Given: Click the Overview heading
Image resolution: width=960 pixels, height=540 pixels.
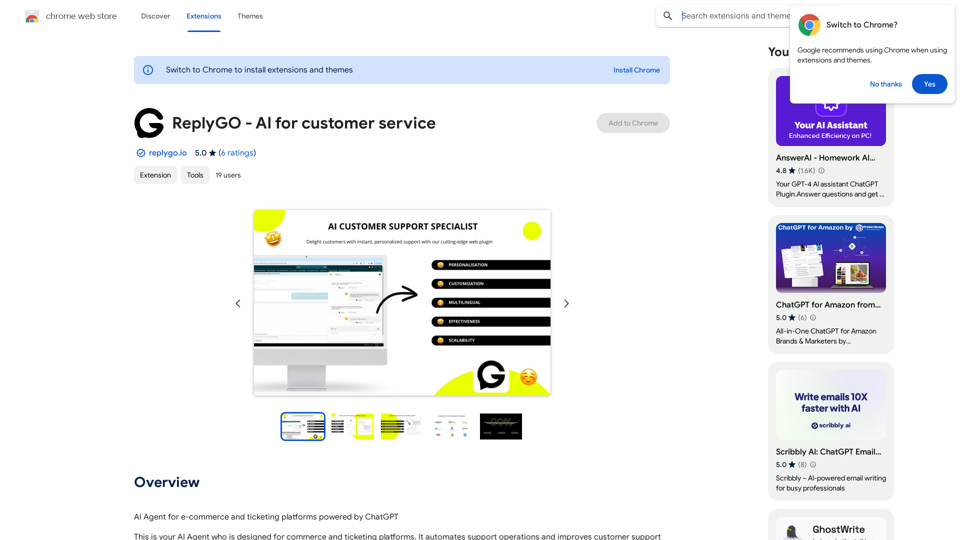Looking at the screenshot, I should 167,482.
